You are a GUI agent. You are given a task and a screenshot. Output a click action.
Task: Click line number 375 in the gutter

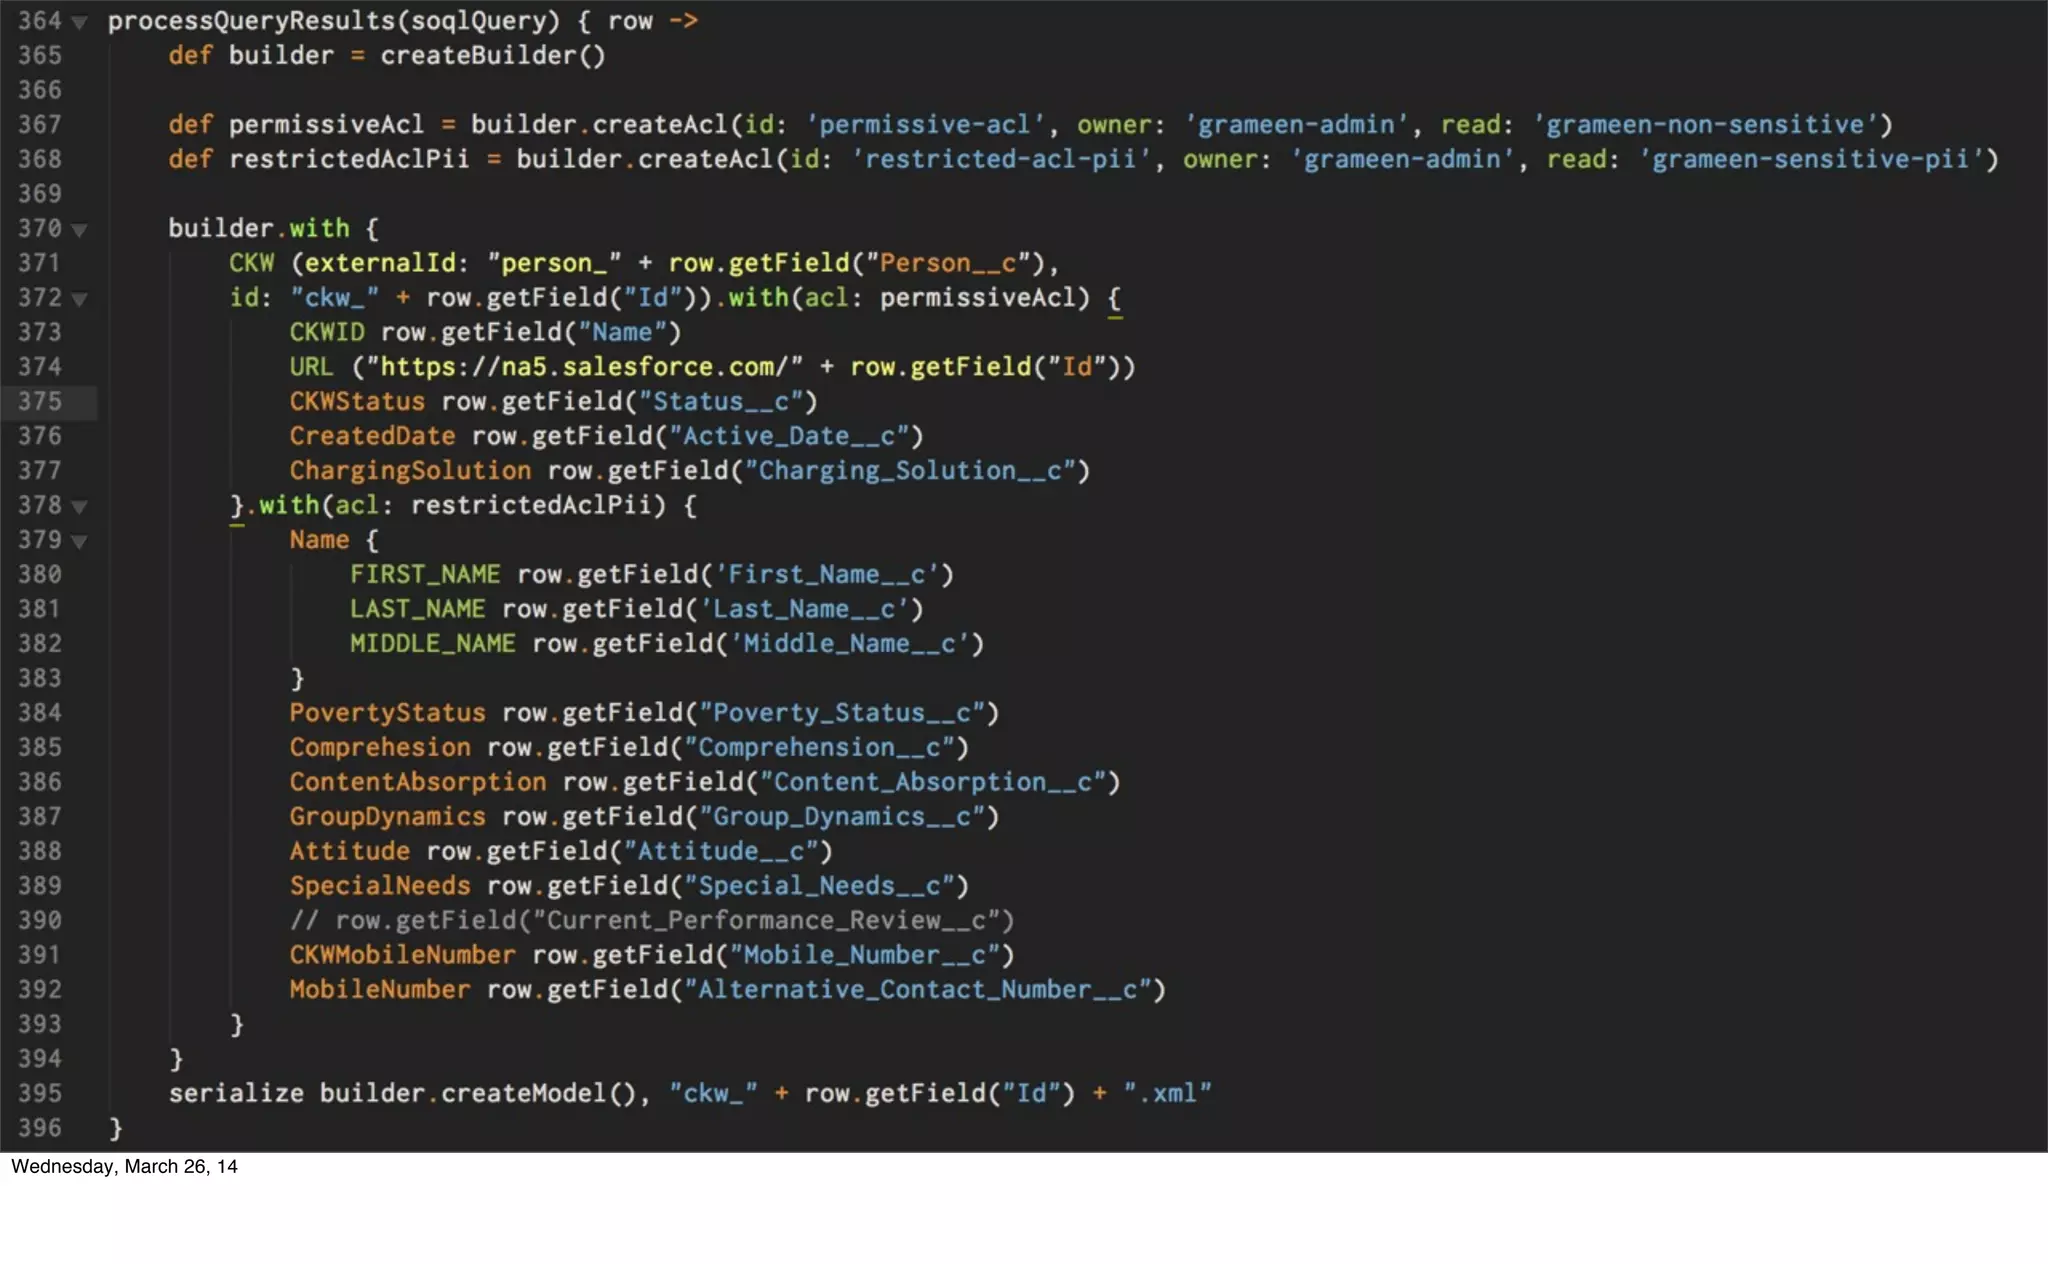tap(40, 402)
